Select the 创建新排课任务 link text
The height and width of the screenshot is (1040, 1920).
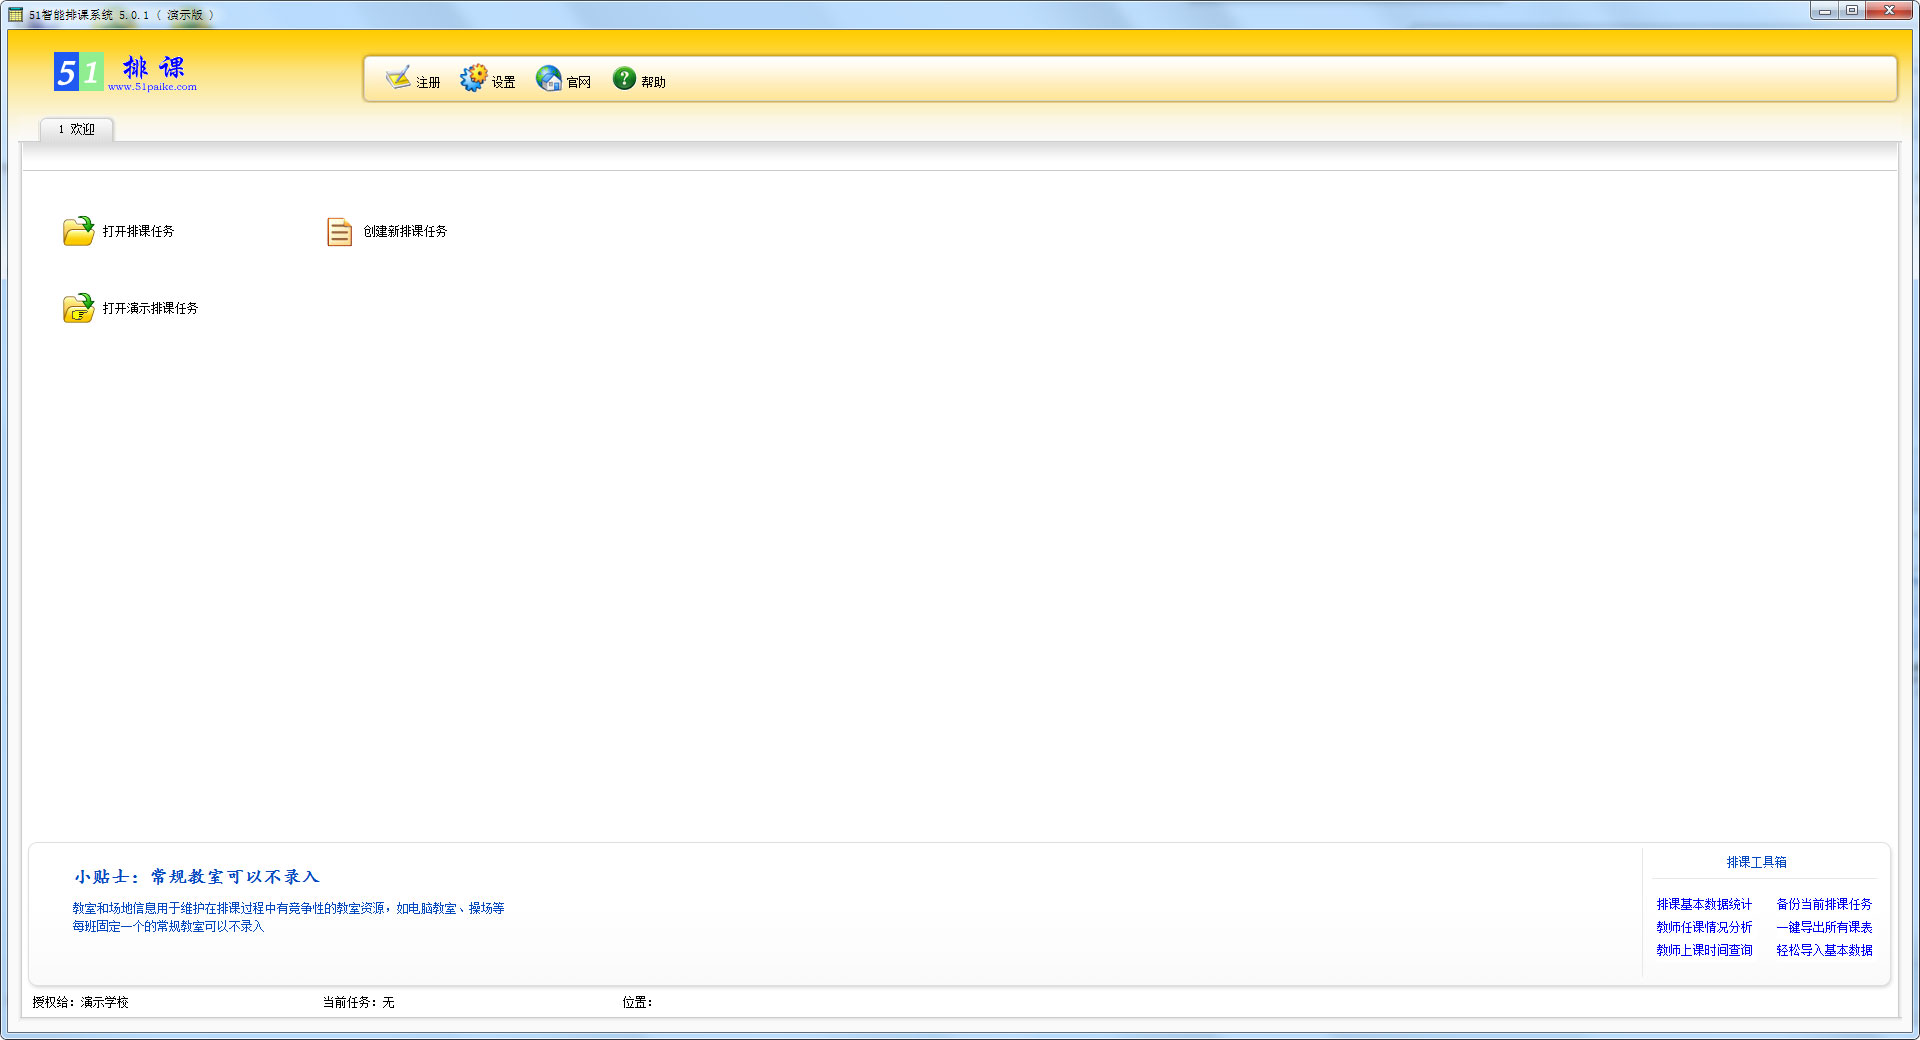(405, 231)
